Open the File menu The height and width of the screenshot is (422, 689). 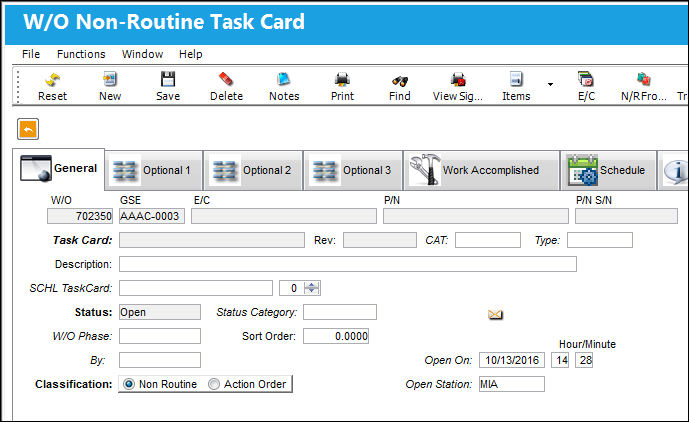[31, 54]
